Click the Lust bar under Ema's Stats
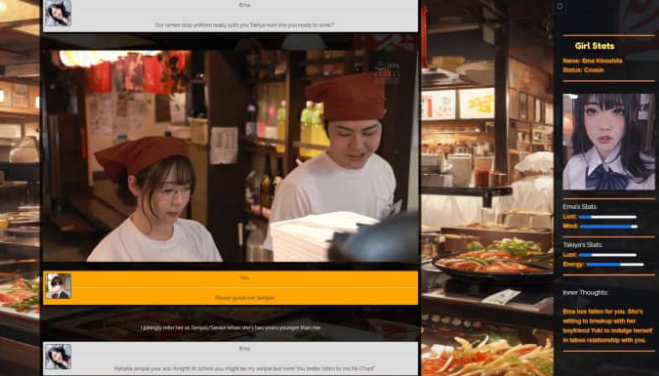659x376 pixels. (x=608, y=217)
